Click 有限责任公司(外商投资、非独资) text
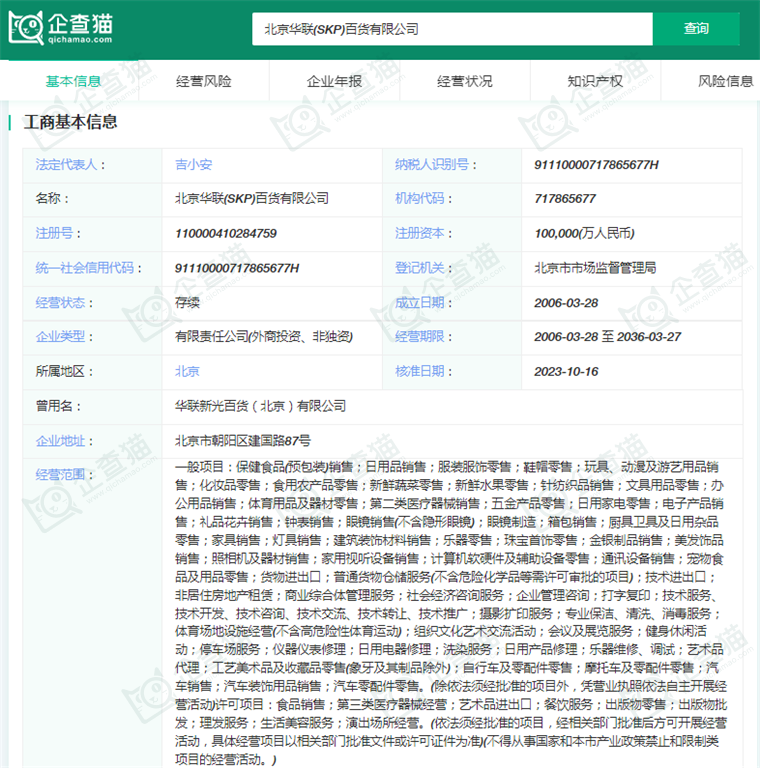Image resolution: width=760 pixels, height=768 pixels. click(264, 336)
